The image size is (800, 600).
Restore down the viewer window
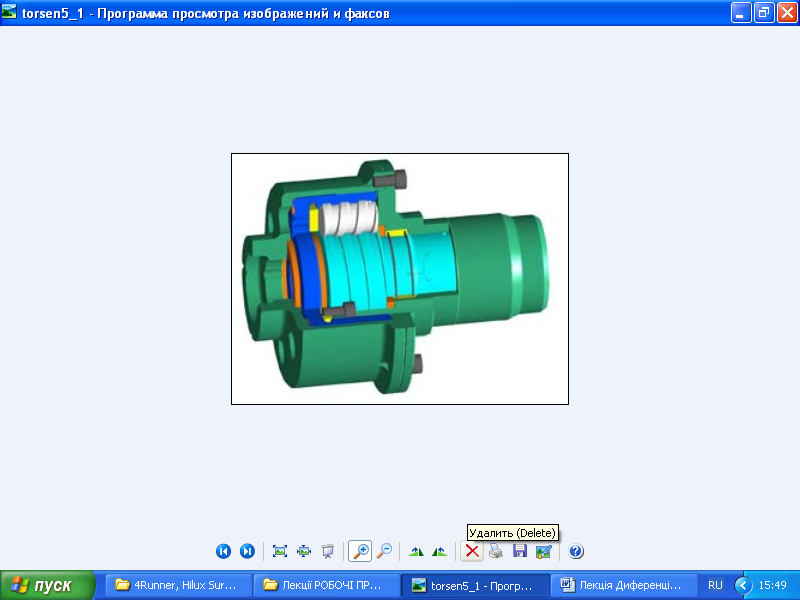[x=764, y=13]
